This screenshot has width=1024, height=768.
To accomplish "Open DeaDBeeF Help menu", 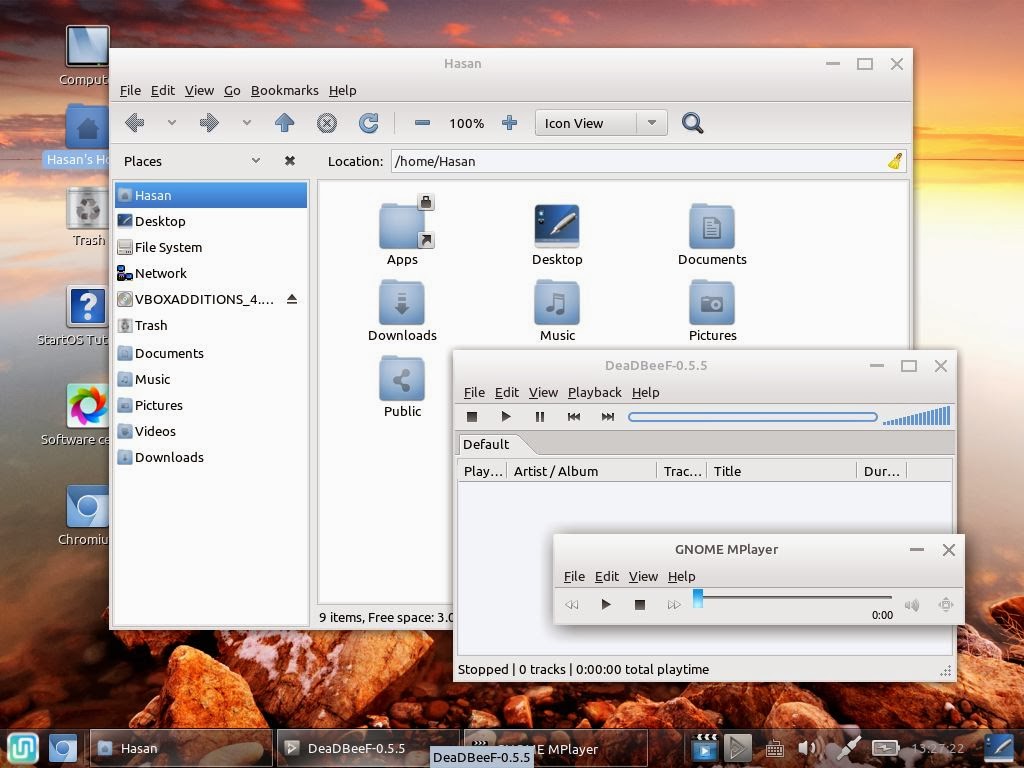I will click(x=645, y=392).
